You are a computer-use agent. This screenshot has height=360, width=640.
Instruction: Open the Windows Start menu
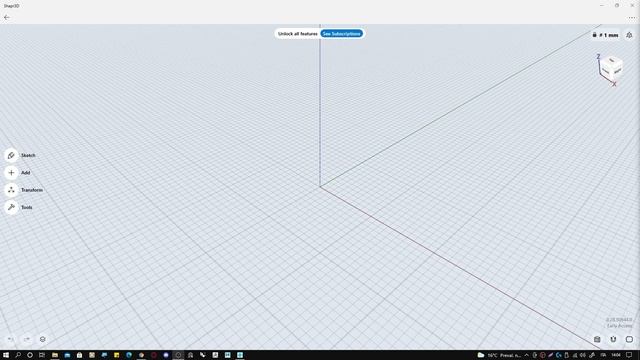click(6, 355)
